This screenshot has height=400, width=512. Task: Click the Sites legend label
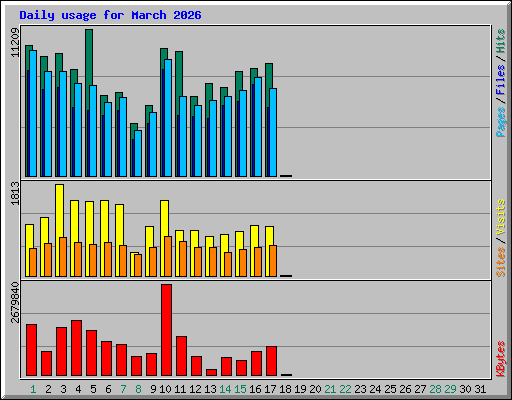coord(500,262)
